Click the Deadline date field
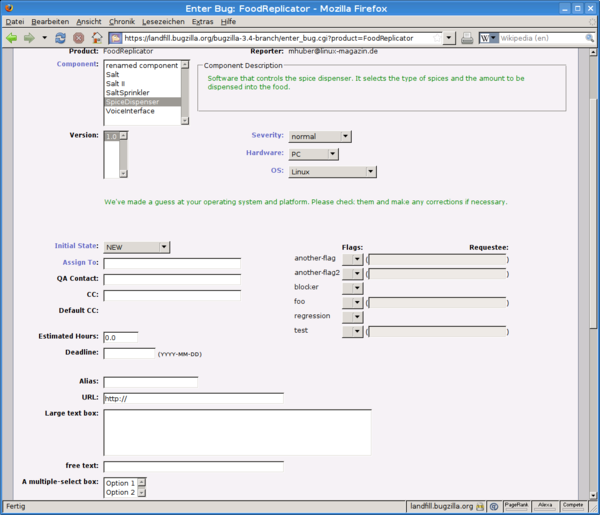 click(129, 353)
